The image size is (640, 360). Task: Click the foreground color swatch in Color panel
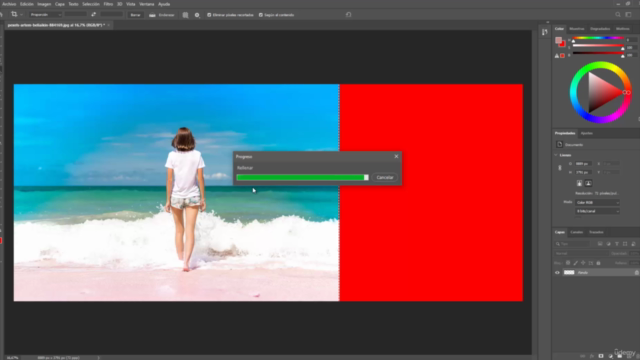tap(558, 40)
